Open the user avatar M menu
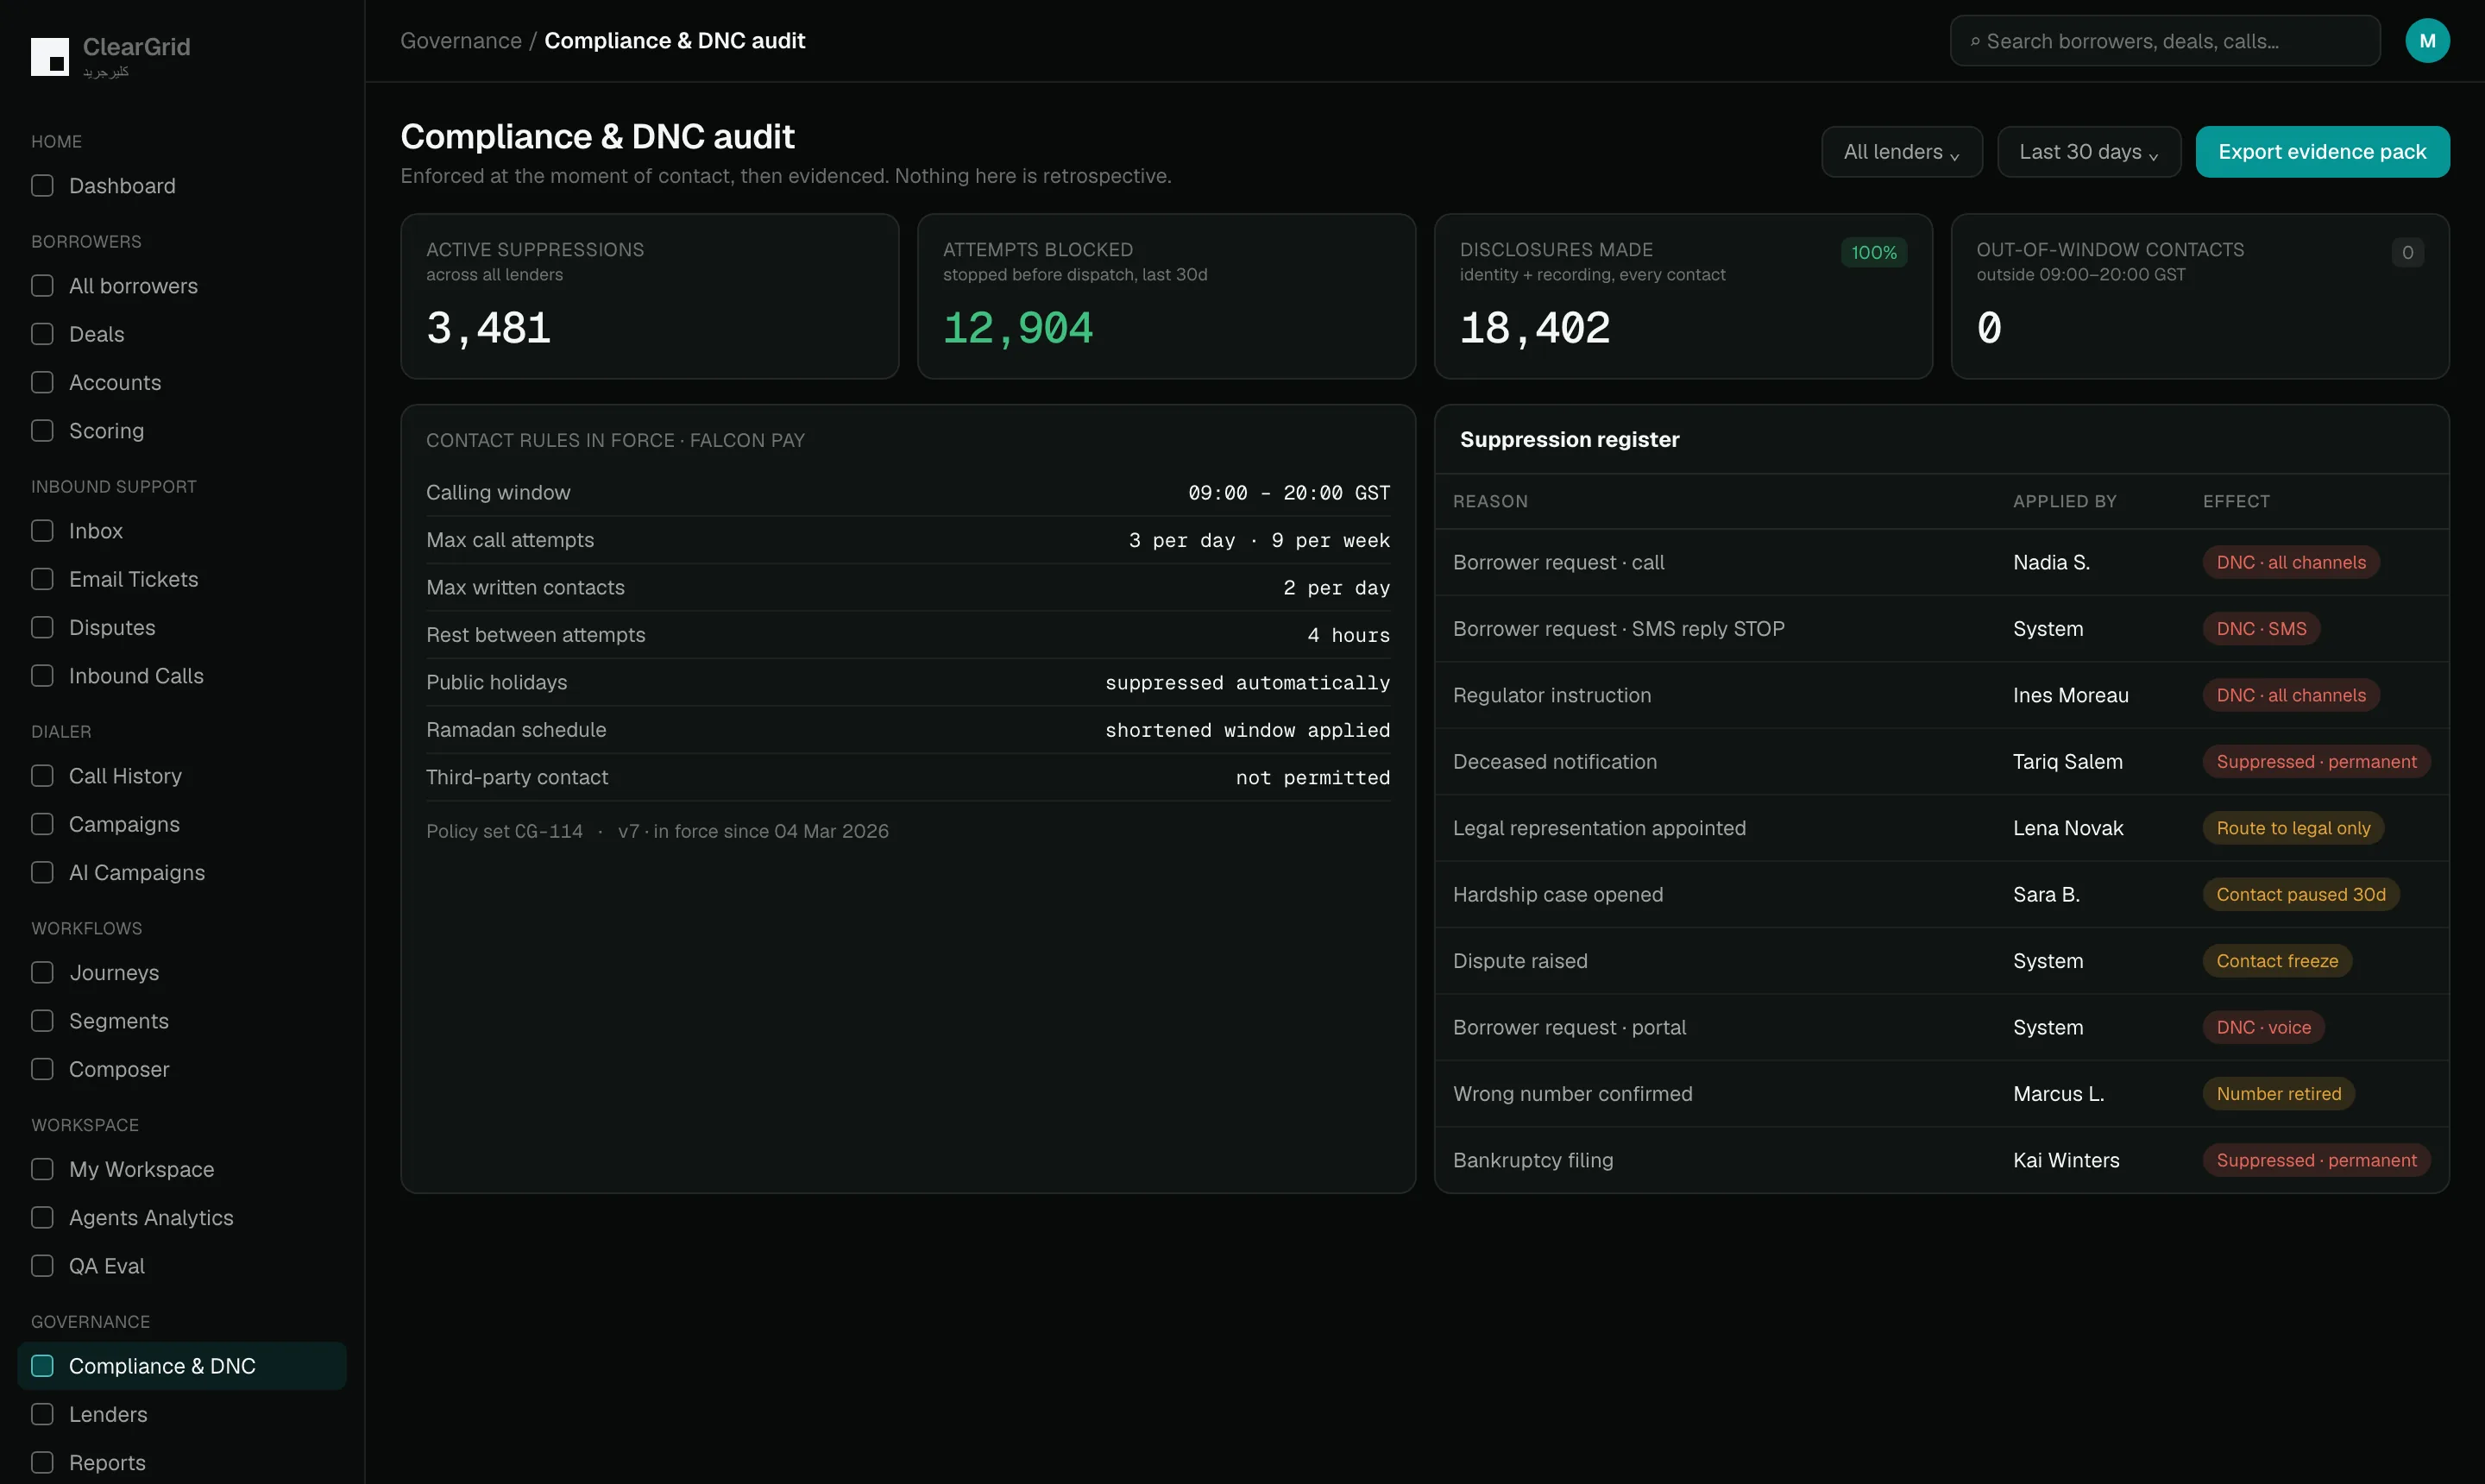This screenshot has width=2485, height=1484. (2427, 41)
